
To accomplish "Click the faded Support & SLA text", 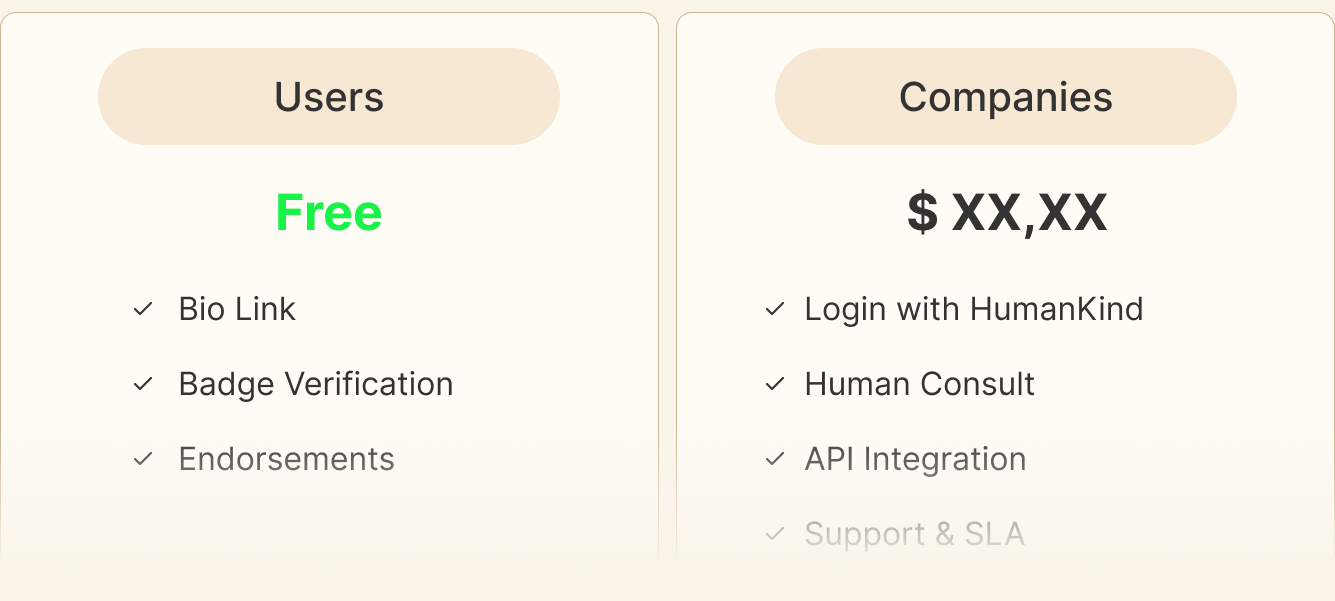I will [914, 534].
